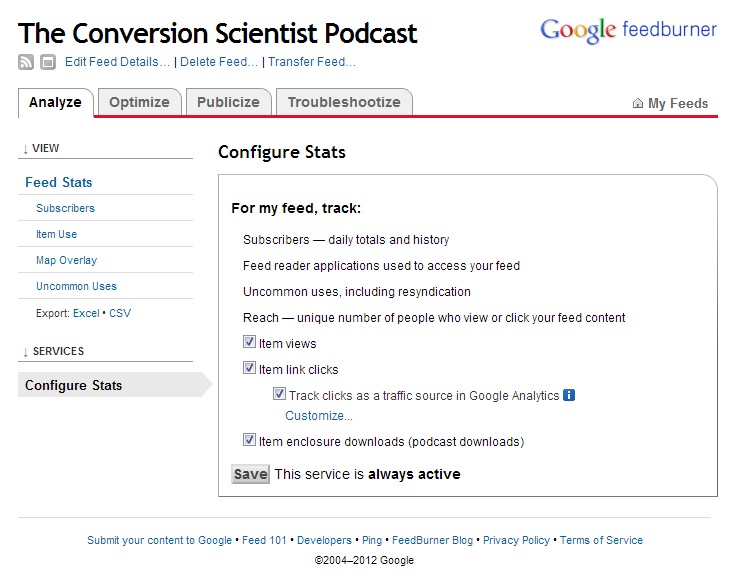
Task: Click the Configure Stats page heading
Action: [282, 152]
